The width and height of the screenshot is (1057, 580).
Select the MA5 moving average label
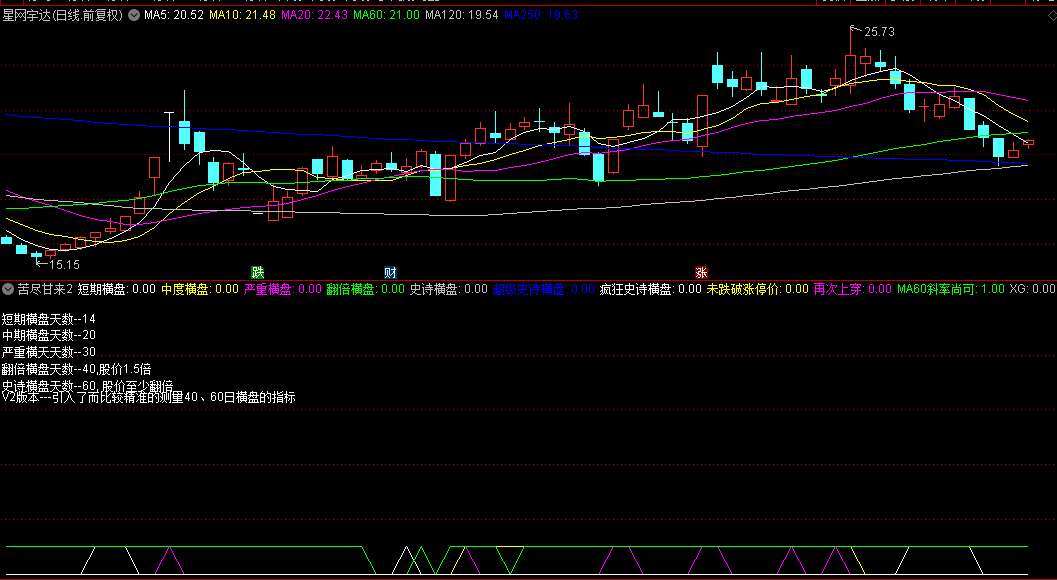[x=173, y=16]
